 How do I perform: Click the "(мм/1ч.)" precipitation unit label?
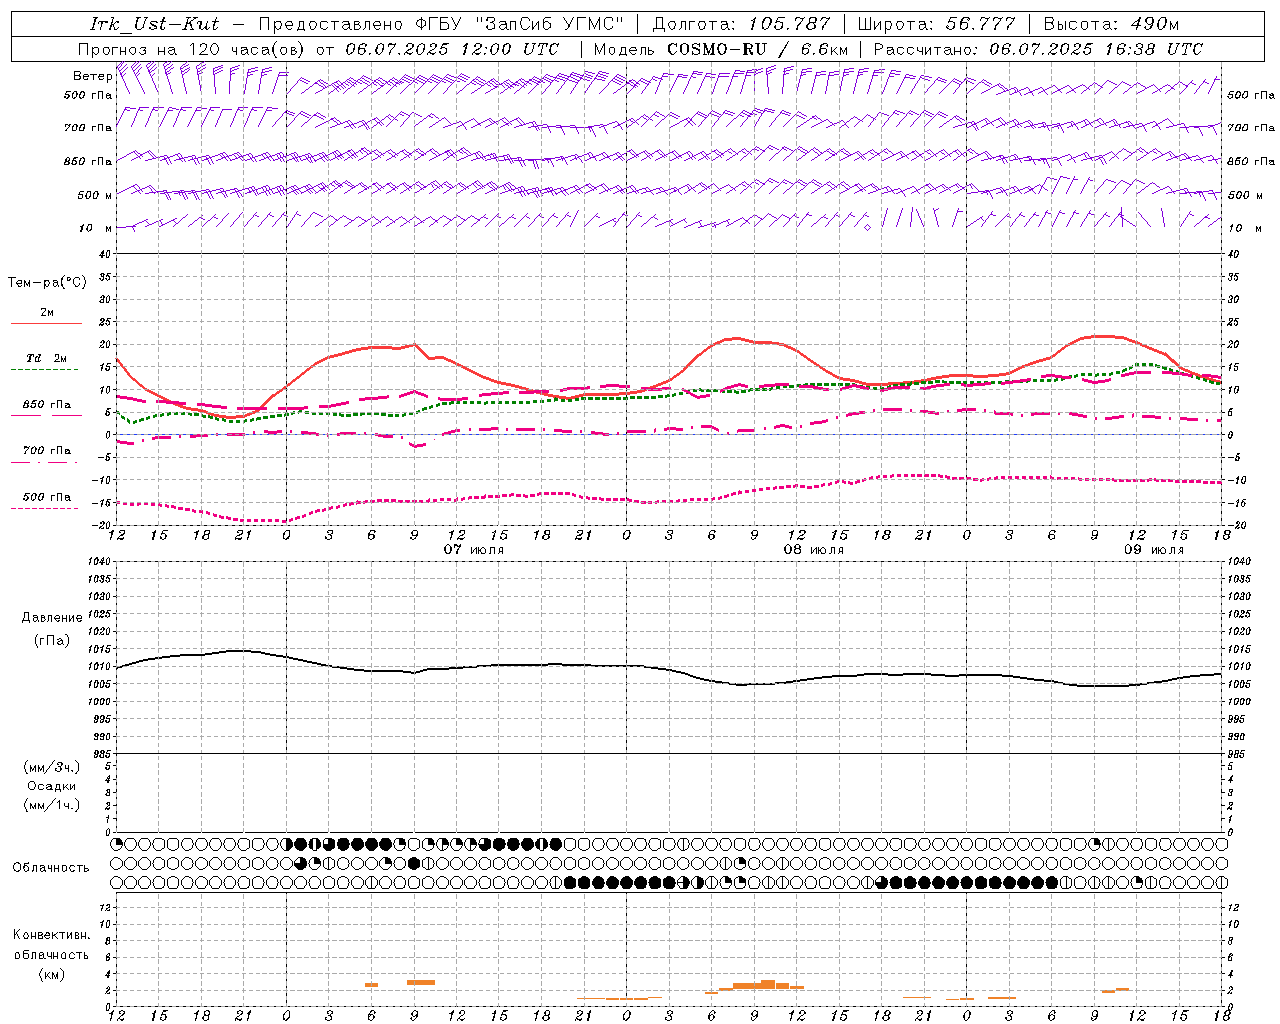(x=52, y=805)
